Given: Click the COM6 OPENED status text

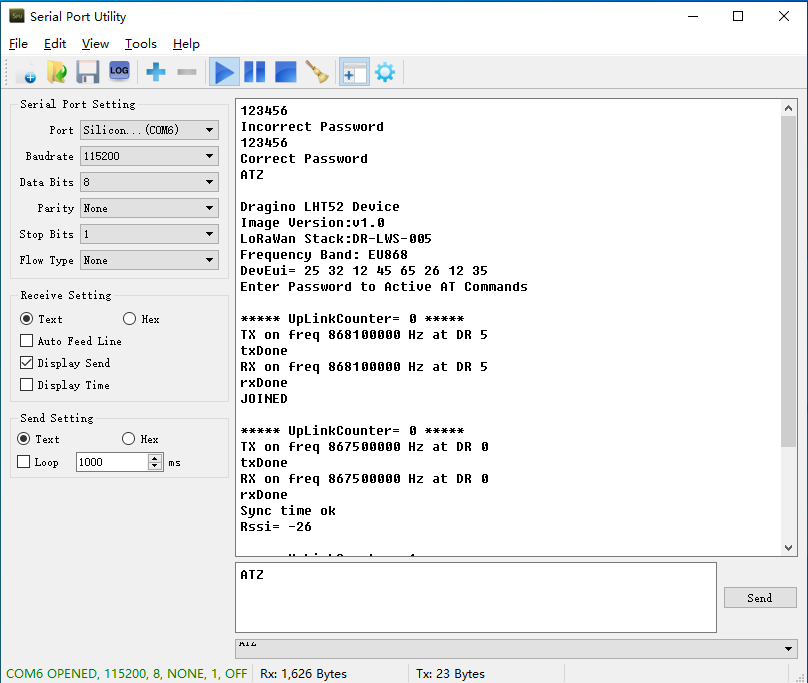Looking at the screenshot, I should pos(126,674).
